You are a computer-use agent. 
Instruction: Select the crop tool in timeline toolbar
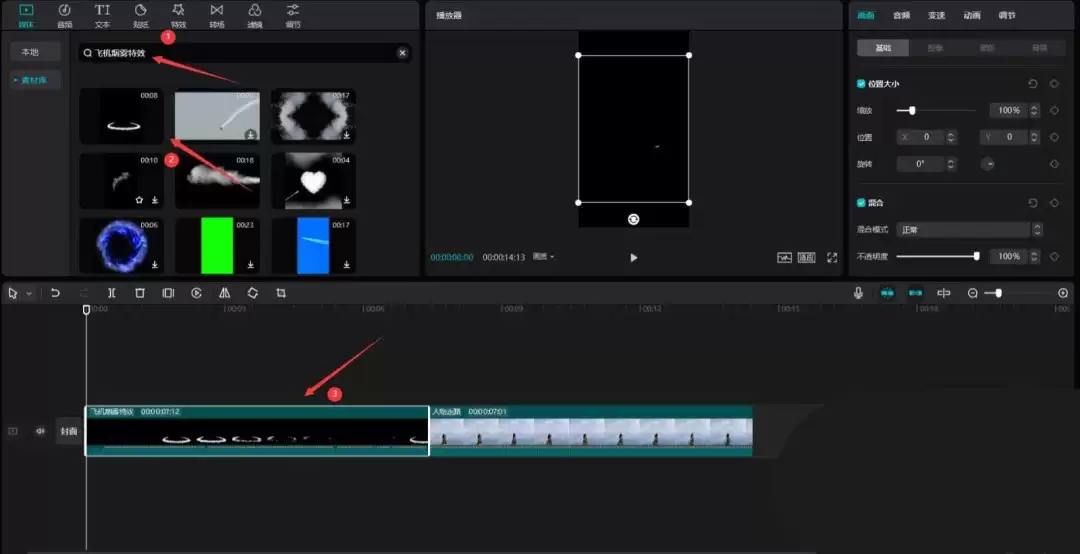[x=281, y=293]
